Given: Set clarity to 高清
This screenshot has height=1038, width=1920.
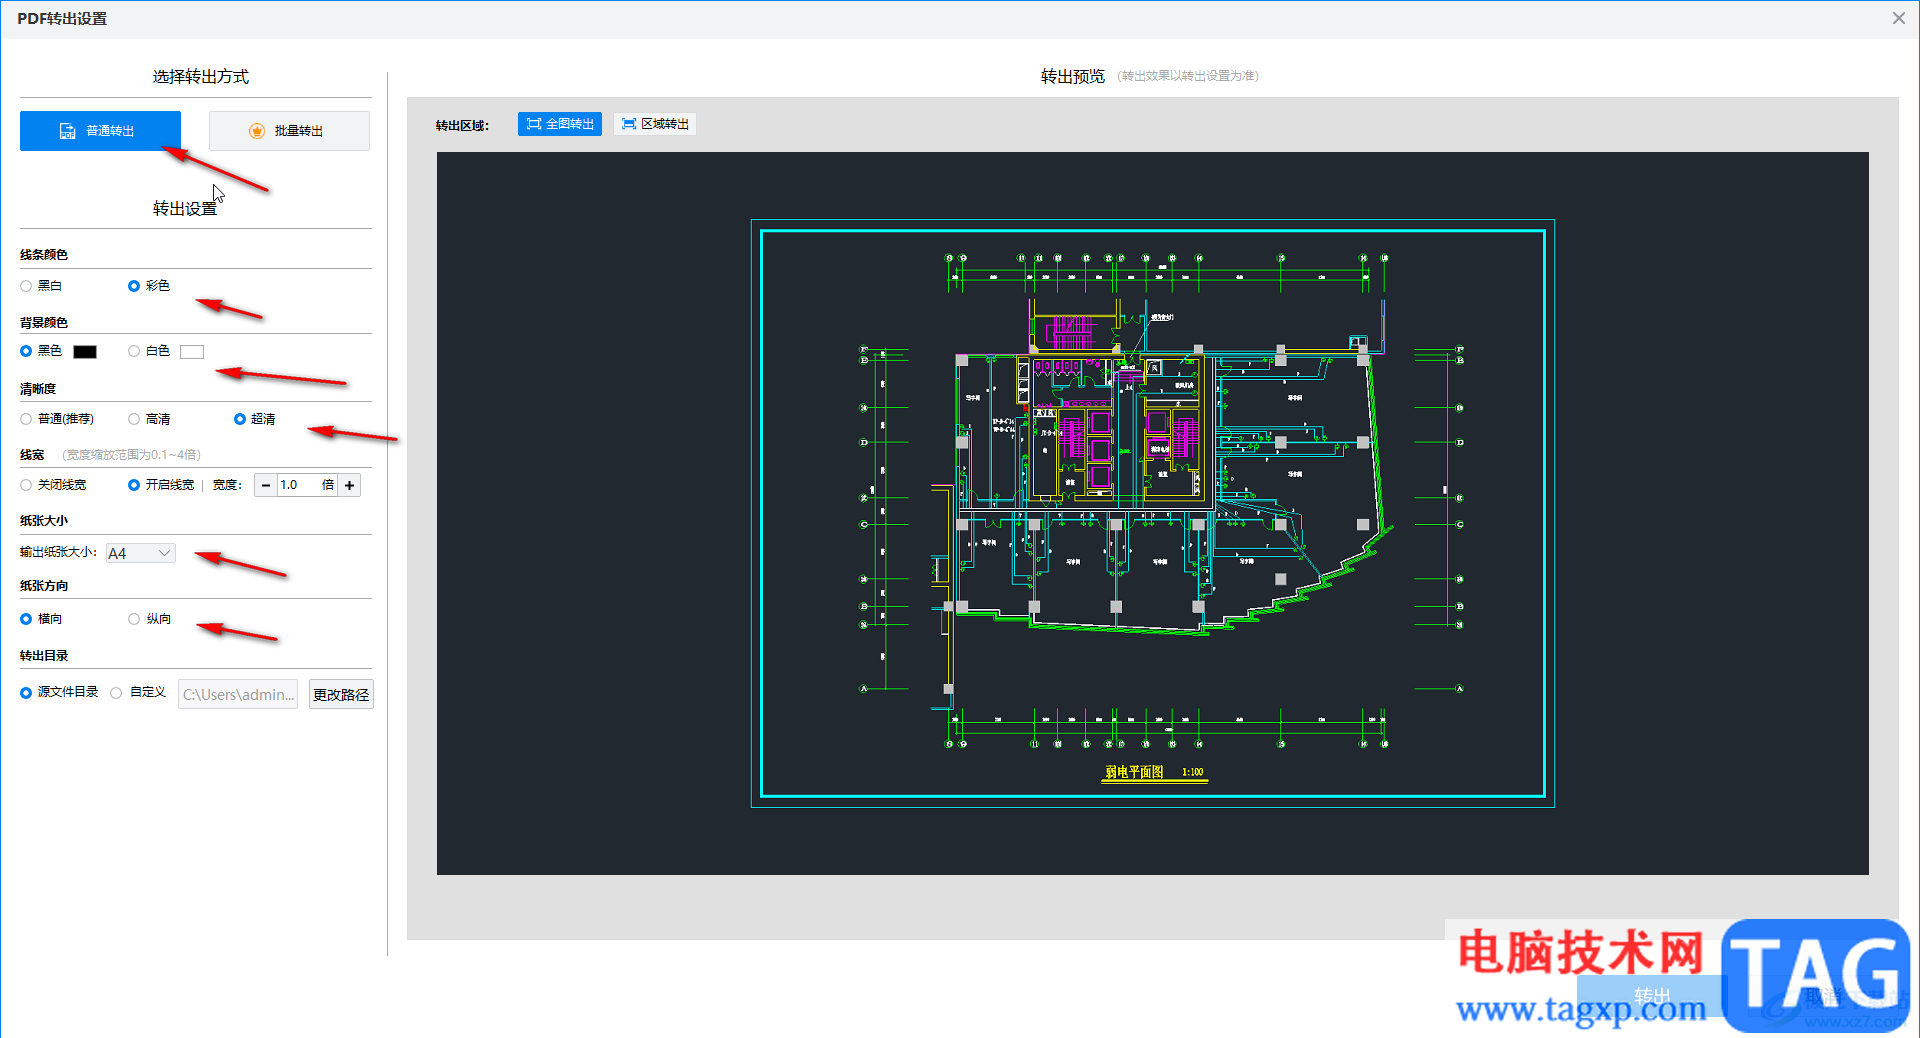Looking at the screenshot, I should point(134,419).
